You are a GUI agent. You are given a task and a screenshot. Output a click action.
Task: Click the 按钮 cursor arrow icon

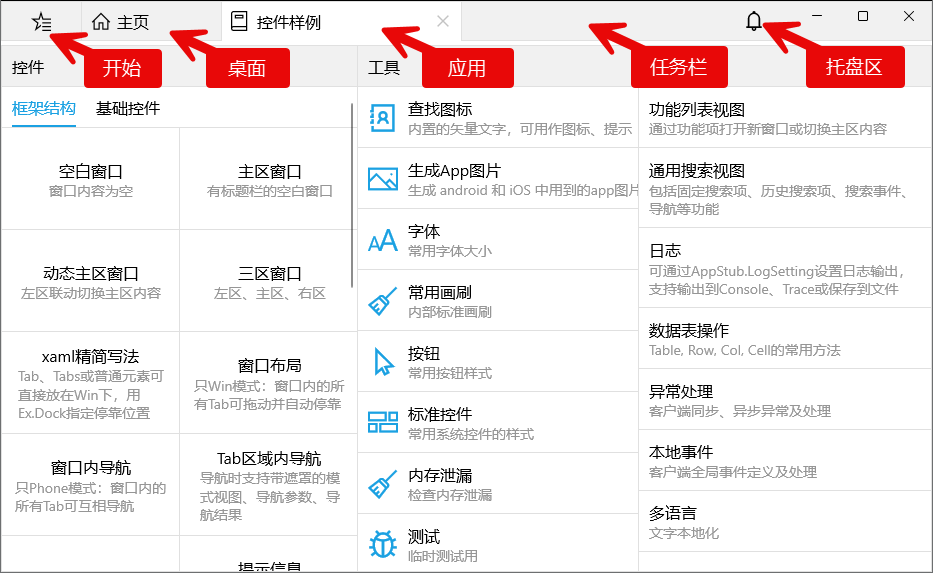pos(383,362)
